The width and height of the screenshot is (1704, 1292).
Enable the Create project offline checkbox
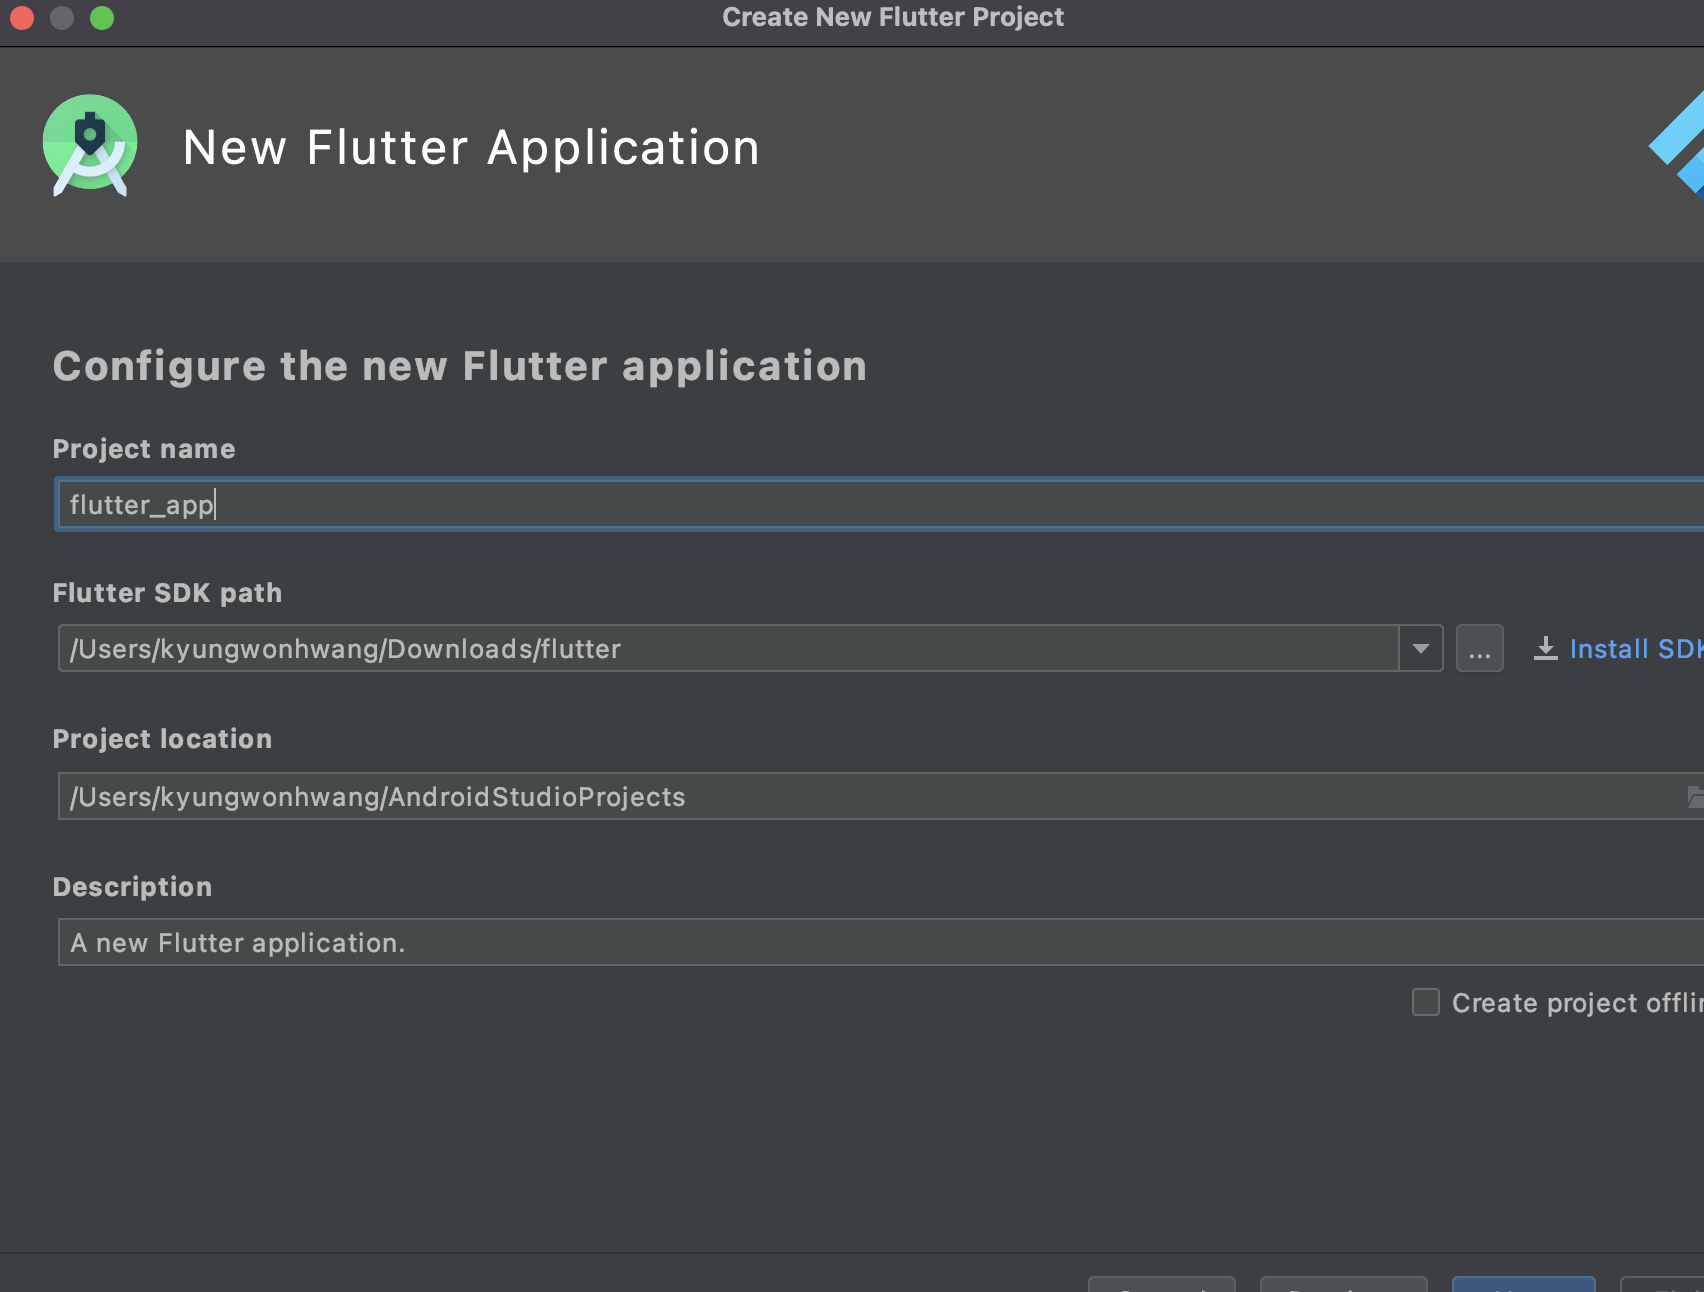pos(1426,1002)
